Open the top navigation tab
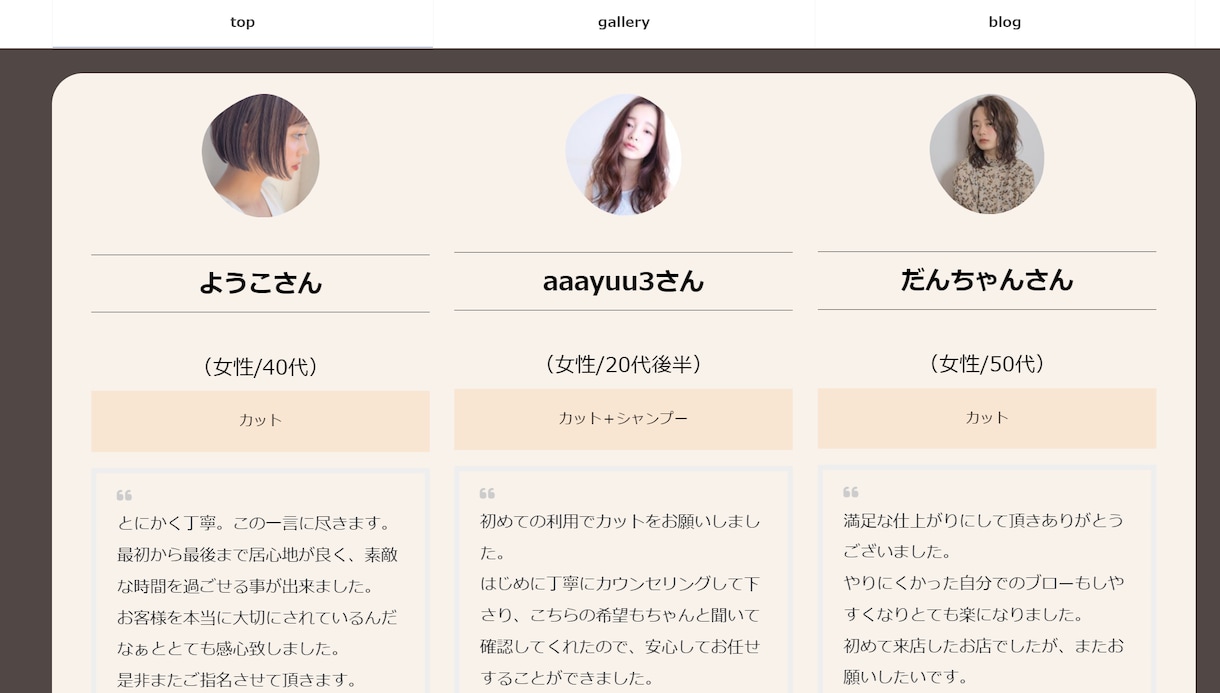Image resolution: width=1220 pixels, height=693 pixels. click(243, 23)
